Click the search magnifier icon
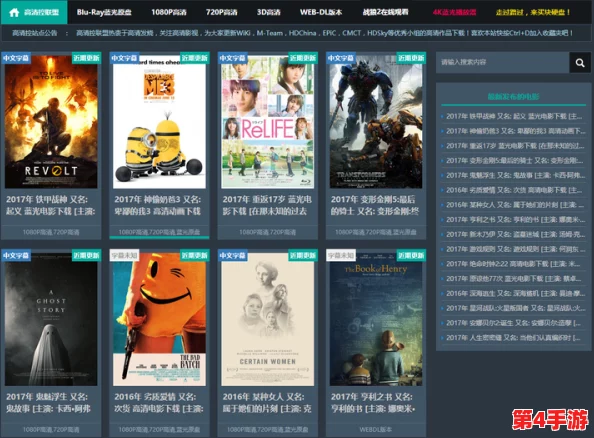This screenshot has width=594, height=438. tap(580, 63)
